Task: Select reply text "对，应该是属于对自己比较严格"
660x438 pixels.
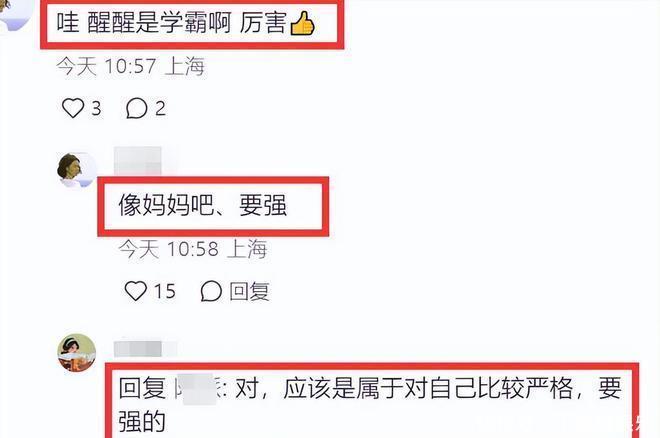Action: [404, 388]
